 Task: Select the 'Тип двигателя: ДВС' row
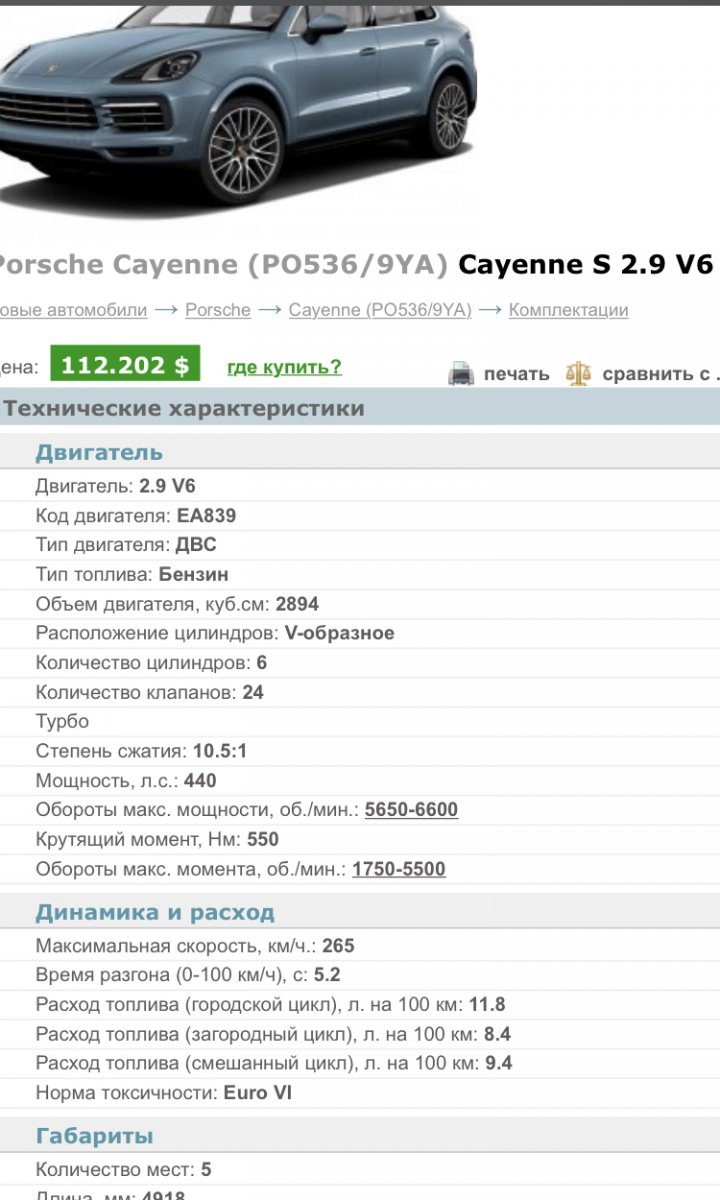pos(360,545)
